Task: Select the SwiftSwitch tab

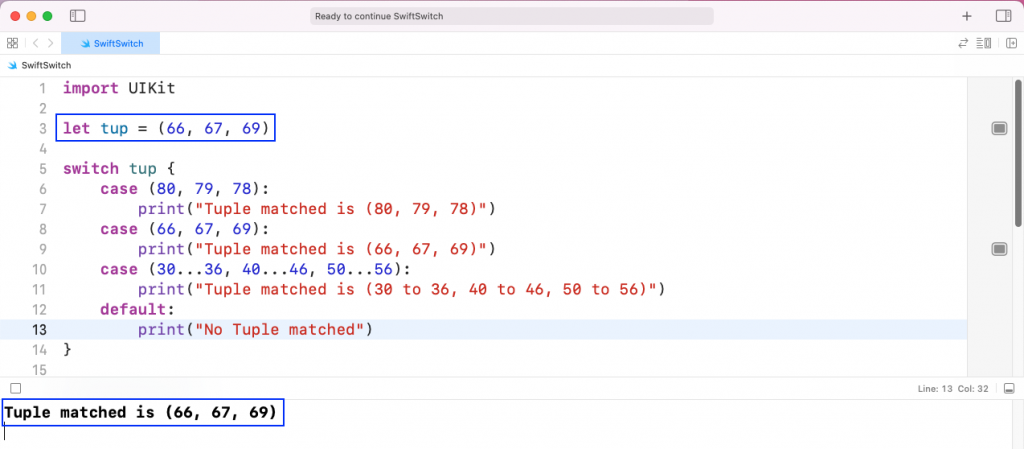Action: (110, 43)
